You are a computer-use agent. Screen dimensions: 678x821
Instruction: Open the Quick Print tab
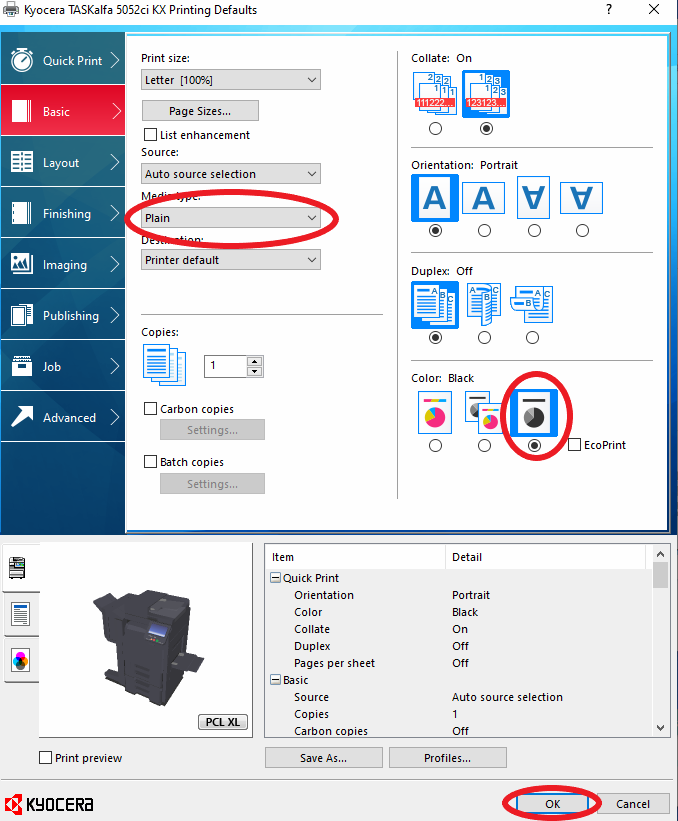[x=63, y=60]
